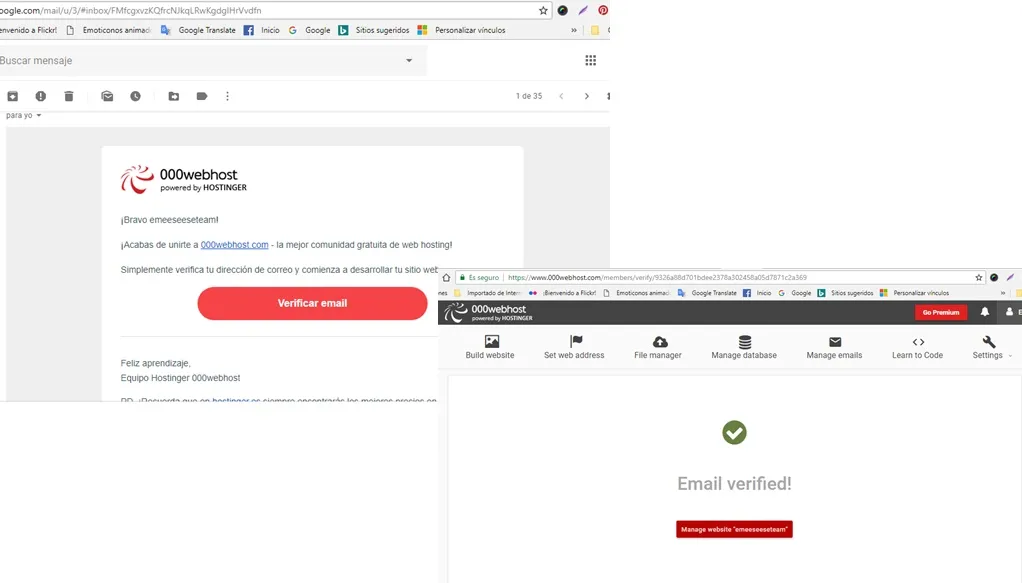Click the 000webhost verify URL address
This screenshot has height=583, width=1022.
click(657, 277)
